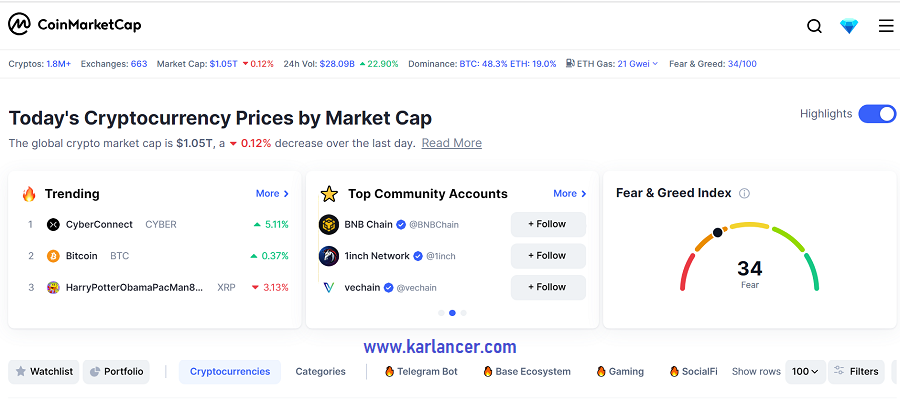This screenshot has width=900, height=401.
Task: Click the Fear & Greed gauge indicator dot
Action: point(717,232)
